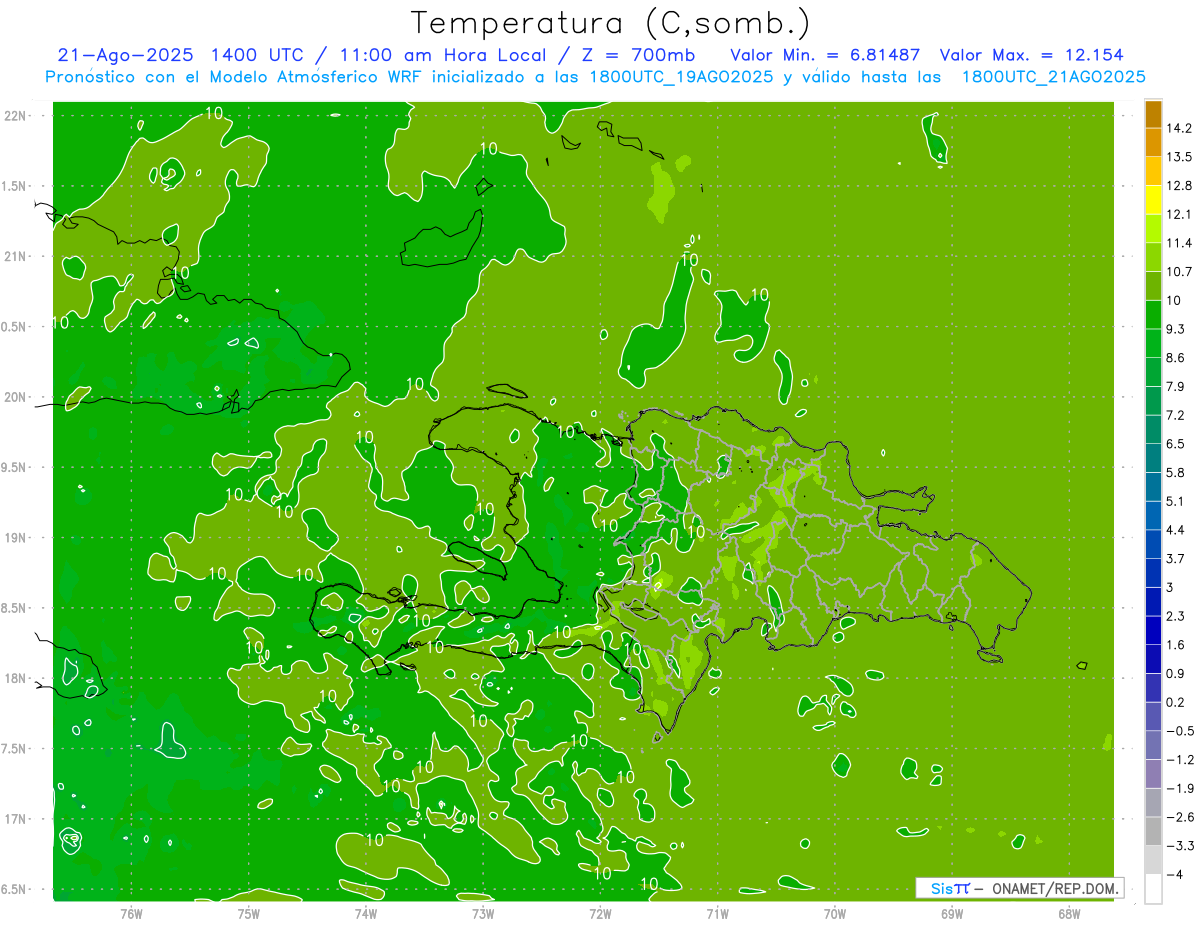Click the '10.7' value on the color legend
This screenshot has width=1200, height=927.
1180,272
